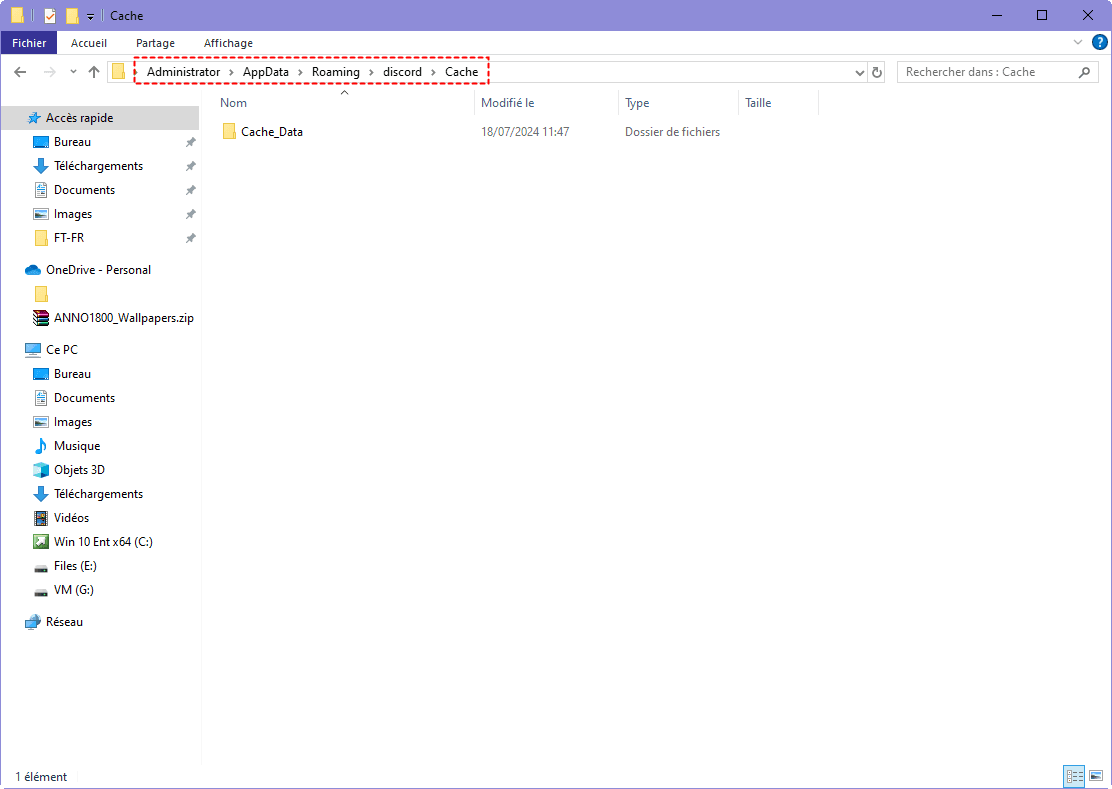Switch to the Affichage tab
The height and width of the screenshot is (789, 1112).
(x=227, y=42)
